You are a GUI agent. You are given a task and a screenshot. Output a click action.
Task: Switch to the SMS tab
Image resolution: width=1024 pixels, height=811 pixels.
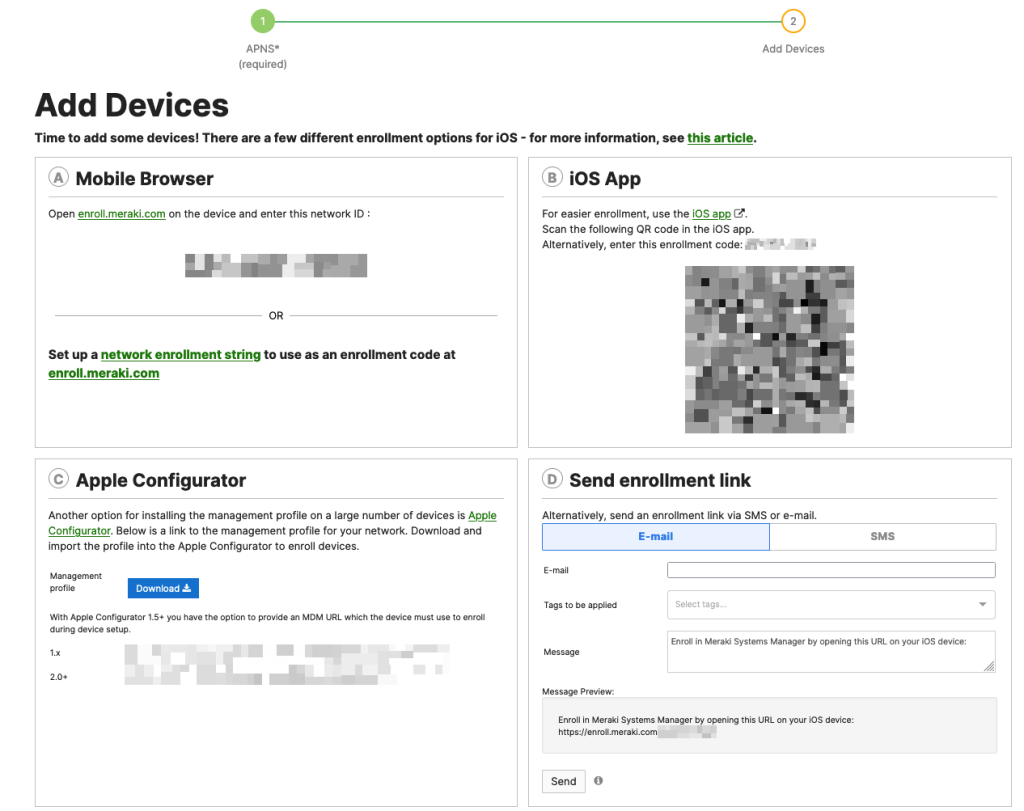point(882,537)
